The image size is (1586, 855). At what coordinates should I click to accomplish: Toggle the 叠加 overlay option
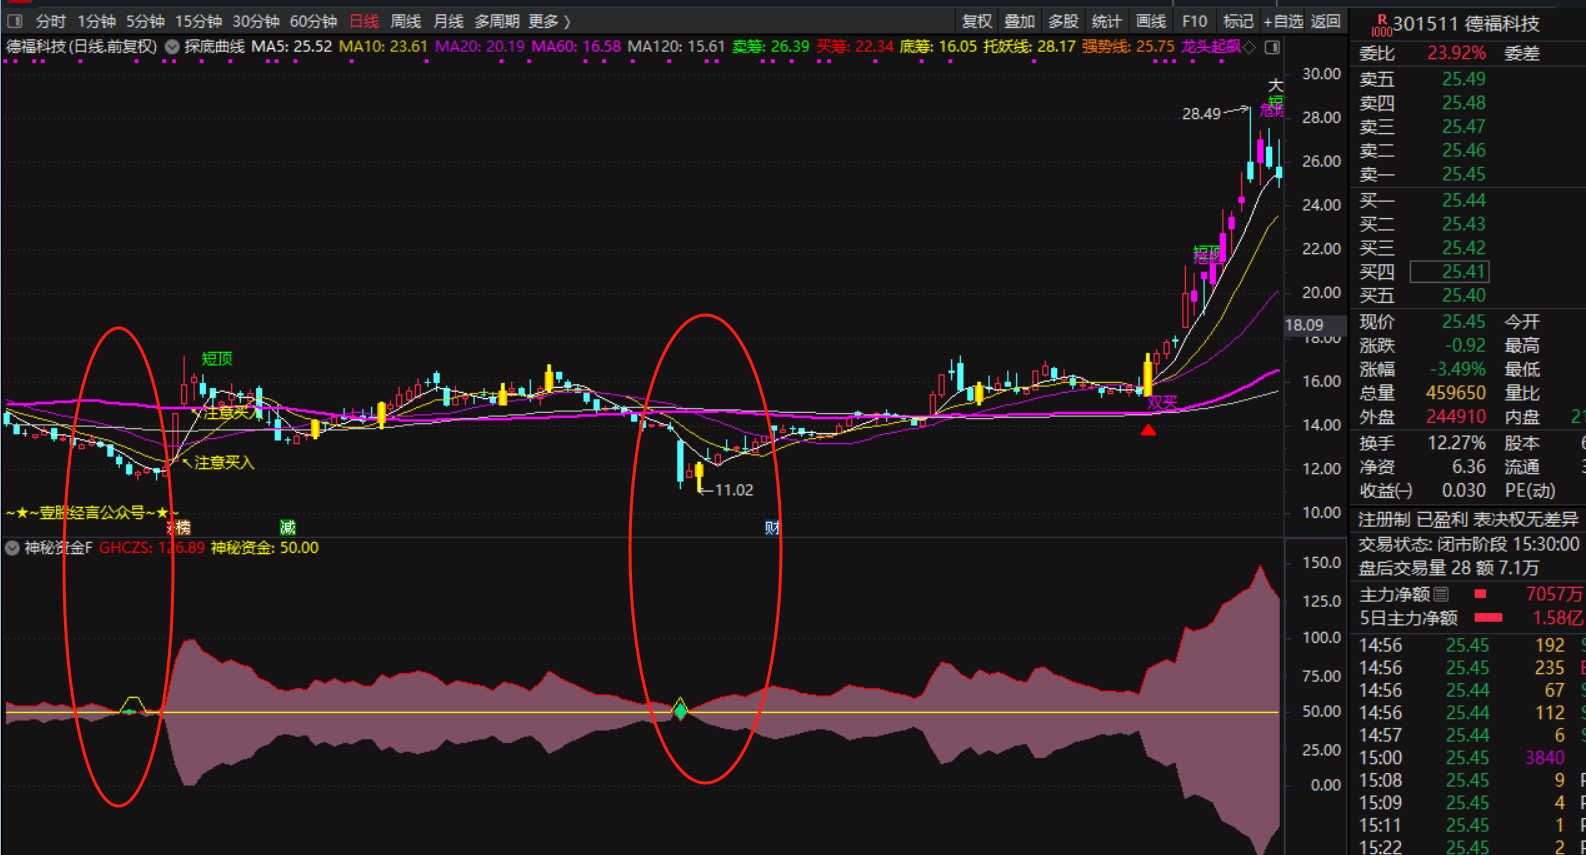[1019, 21]
